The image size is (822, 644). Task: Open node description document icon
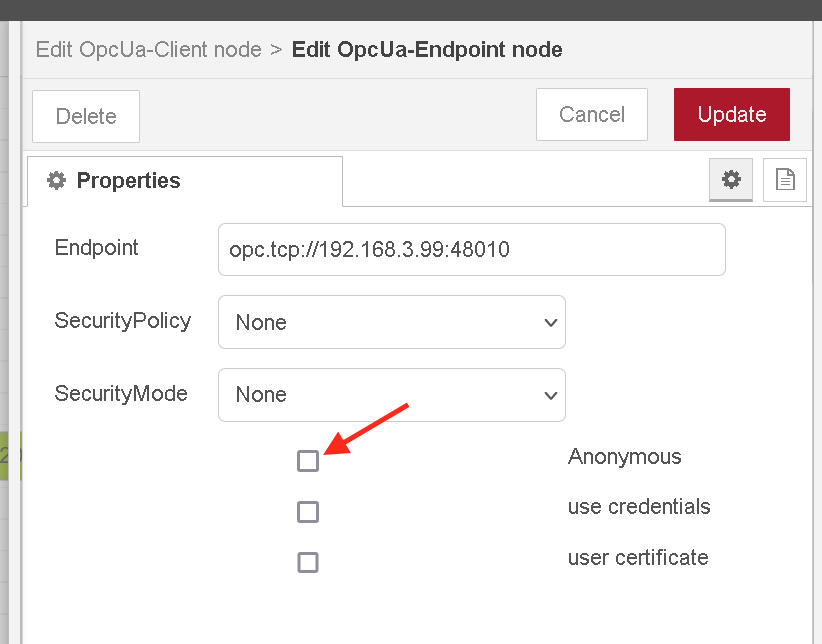click(785, 180)
